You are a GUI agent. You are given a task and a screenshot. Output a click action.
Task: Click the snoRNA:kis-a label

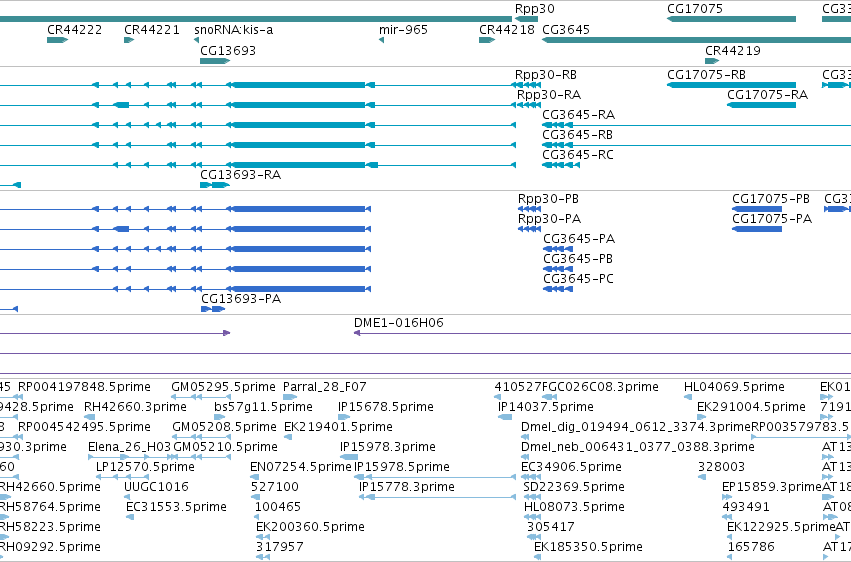(233, 30)
